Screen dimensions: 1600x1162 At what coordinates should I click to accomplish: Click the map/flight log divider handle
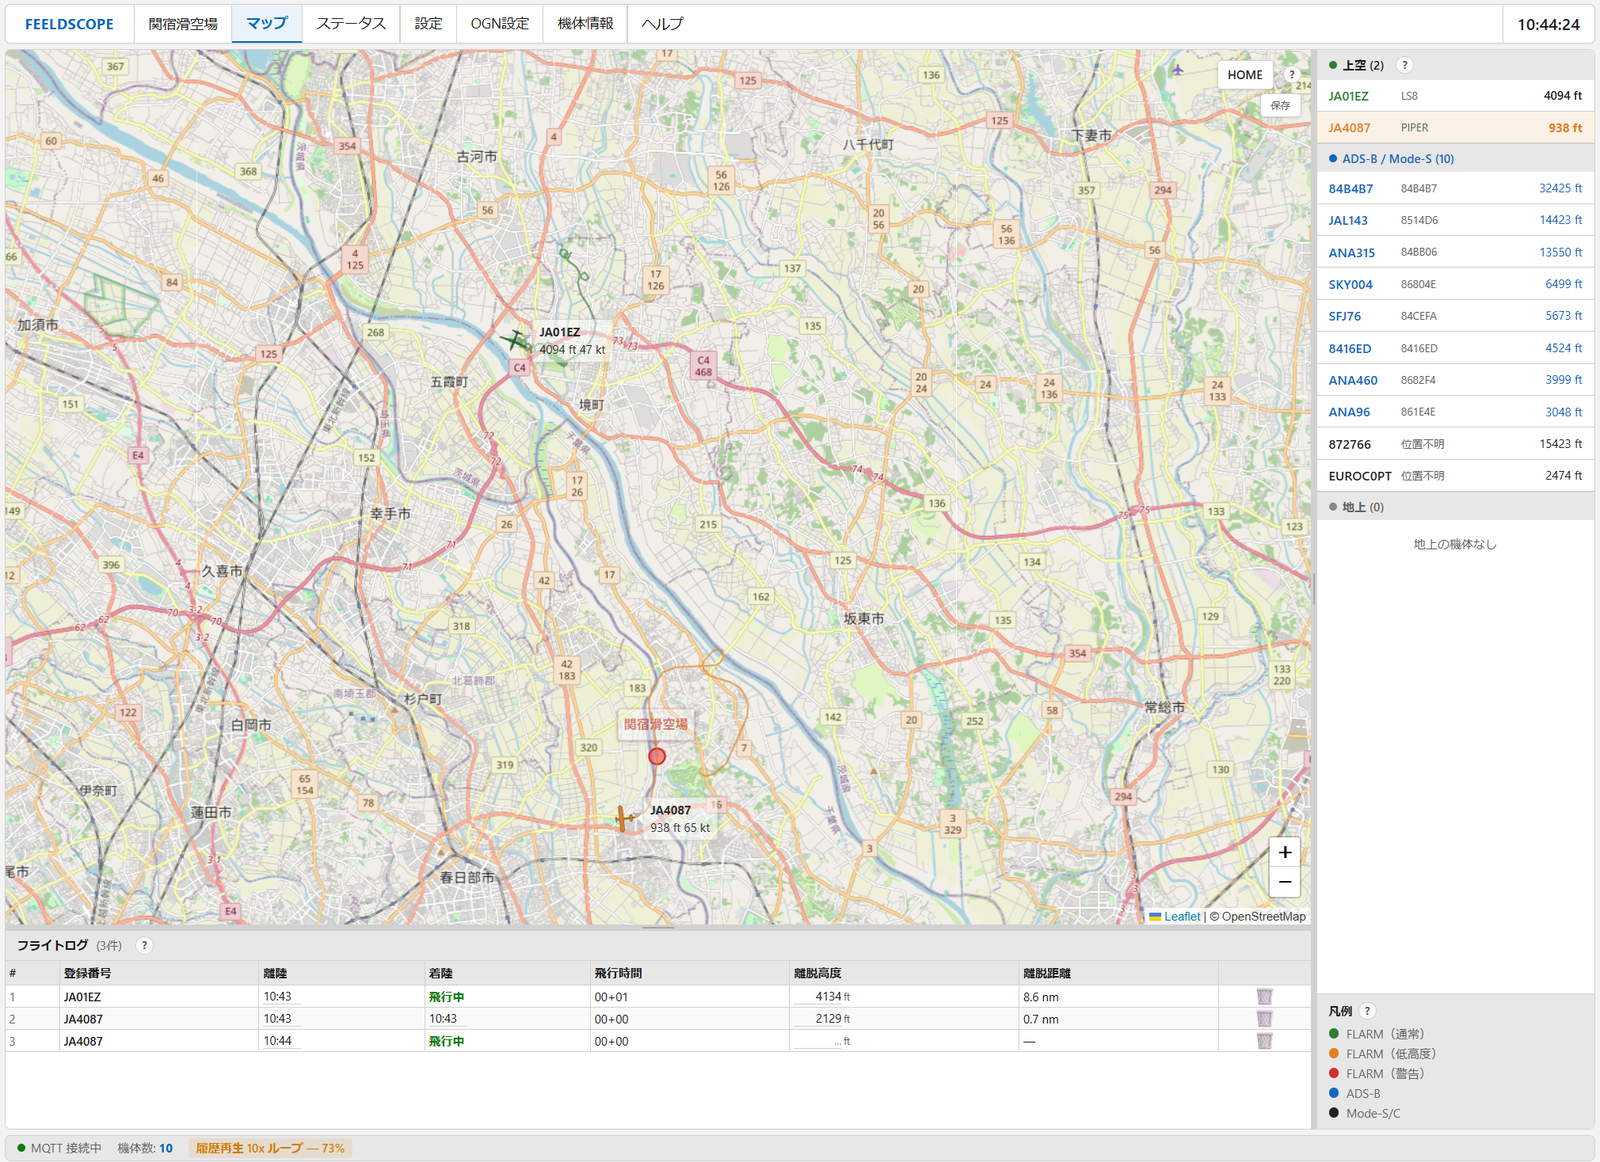658,927
